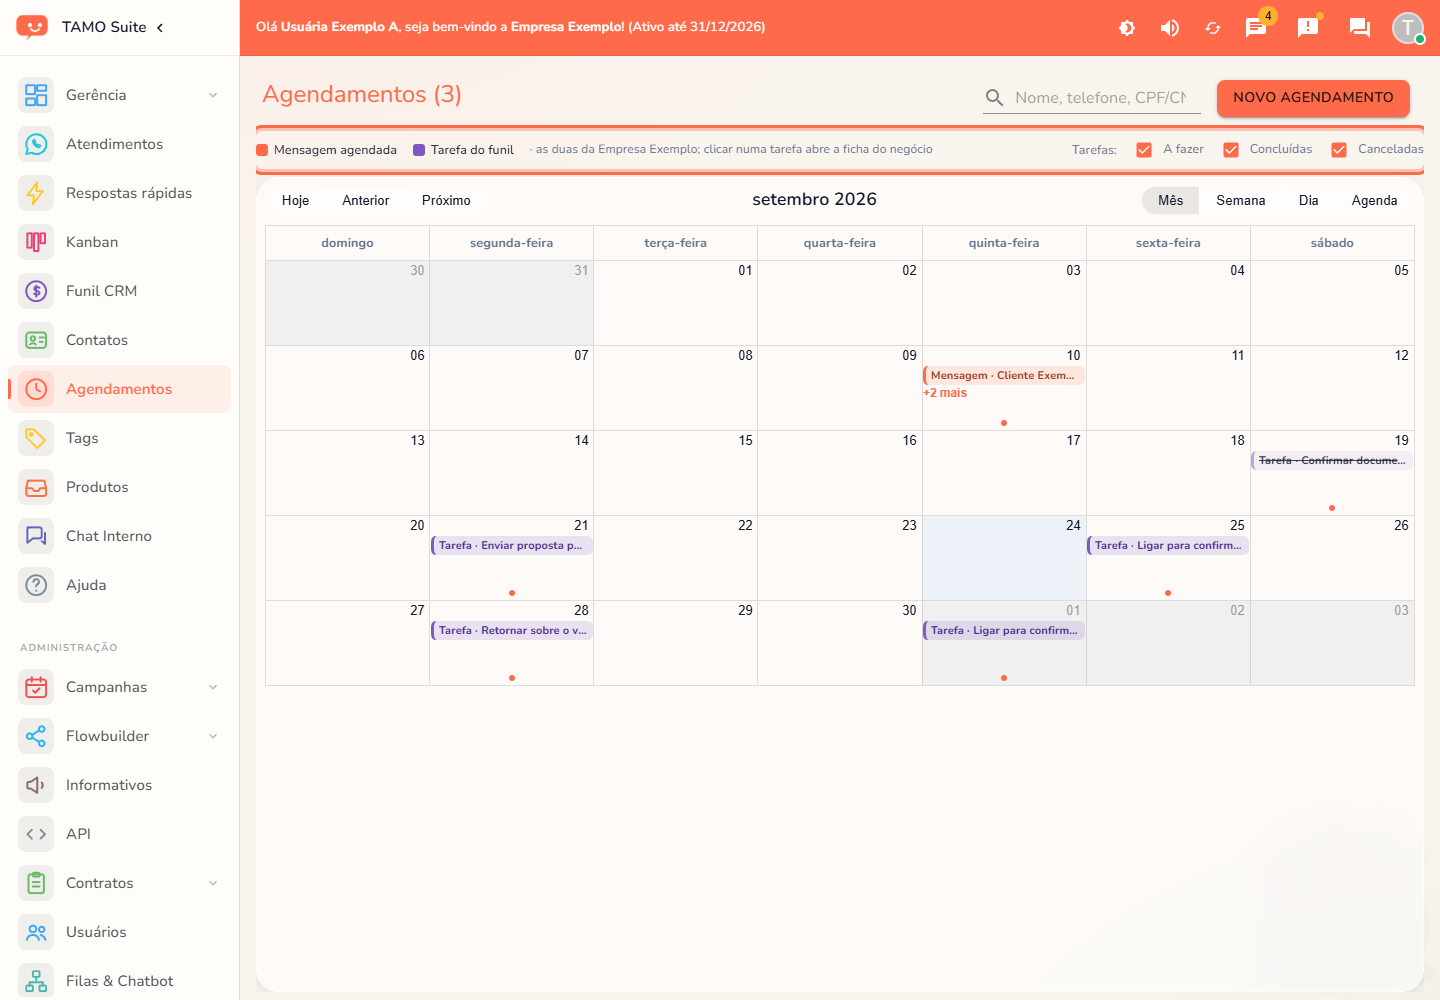
Task: Open the Chat Interno icon
Action: click(36, 536)
